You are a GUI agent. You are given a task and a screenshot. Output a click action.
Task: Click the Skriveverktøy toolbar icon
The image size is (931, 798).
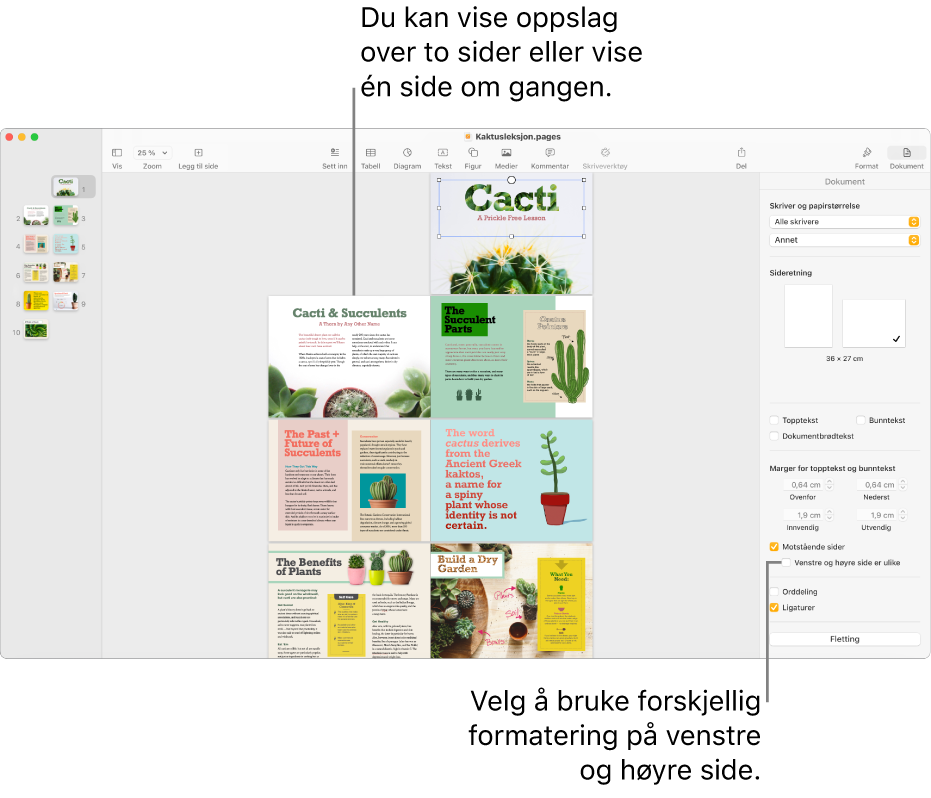click(605, 153)
